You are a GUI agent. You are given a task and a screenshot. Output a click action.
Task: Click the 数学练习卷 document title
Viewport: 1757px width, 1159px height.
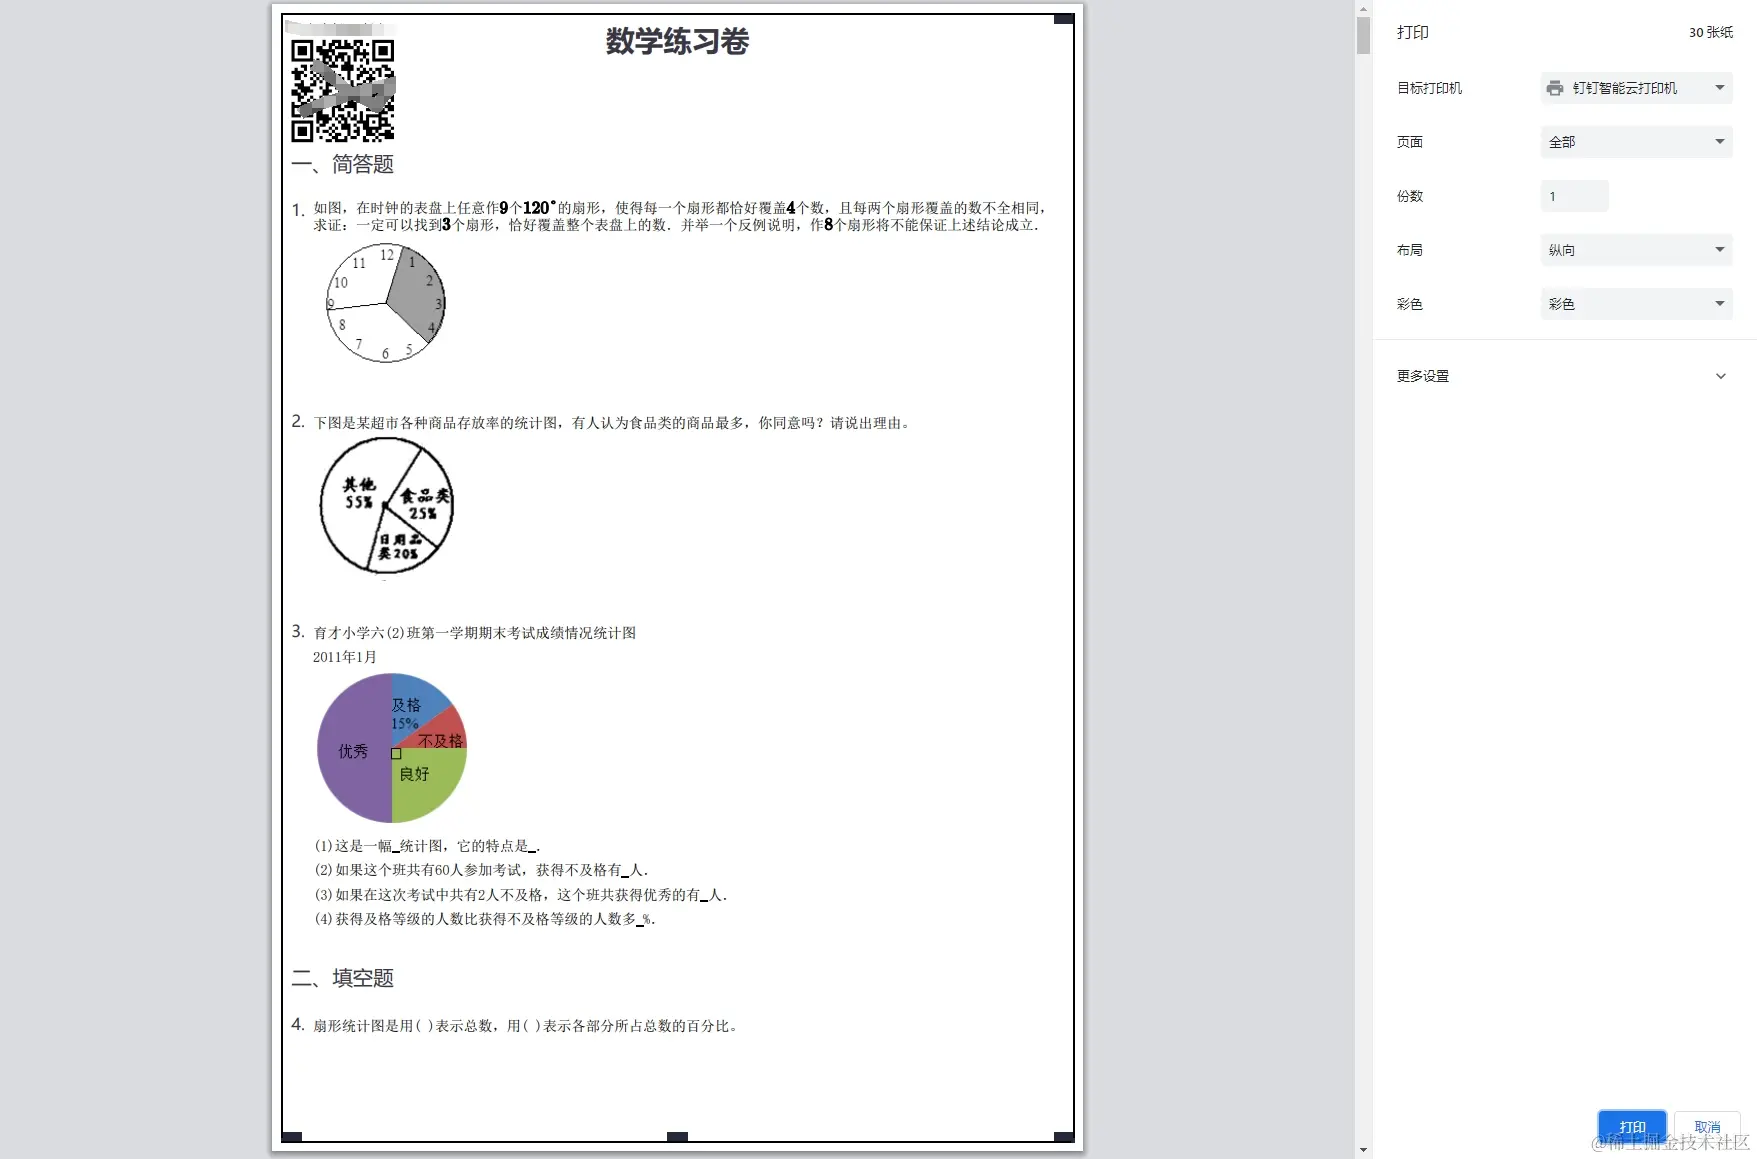(676, 42)
